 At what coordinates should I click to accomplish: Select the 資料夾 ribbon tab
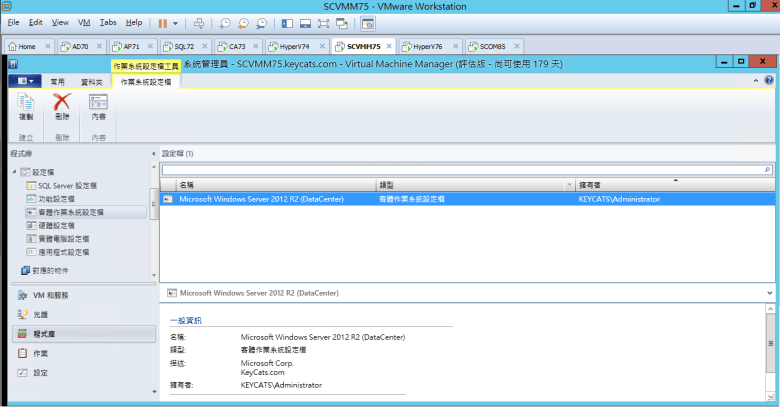pyautogui.click(x=91, y=81)
